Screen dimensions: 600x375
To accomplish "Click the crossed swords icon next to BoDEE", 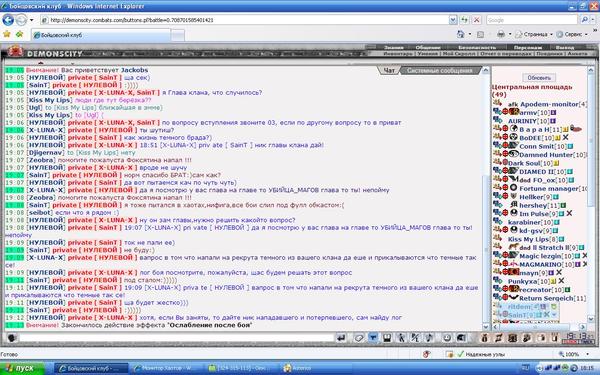I will point(565,137).
